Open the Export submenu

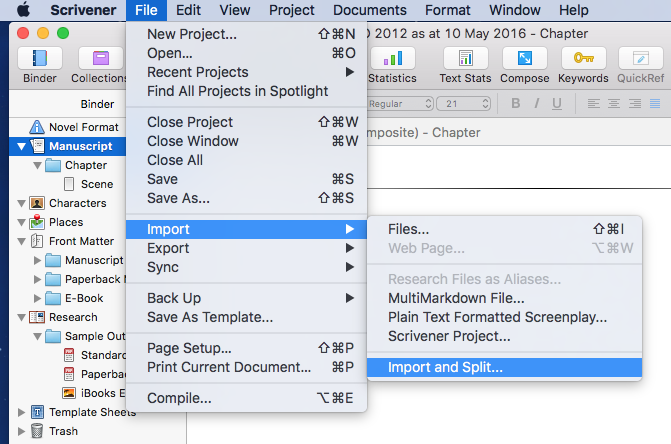246,248
